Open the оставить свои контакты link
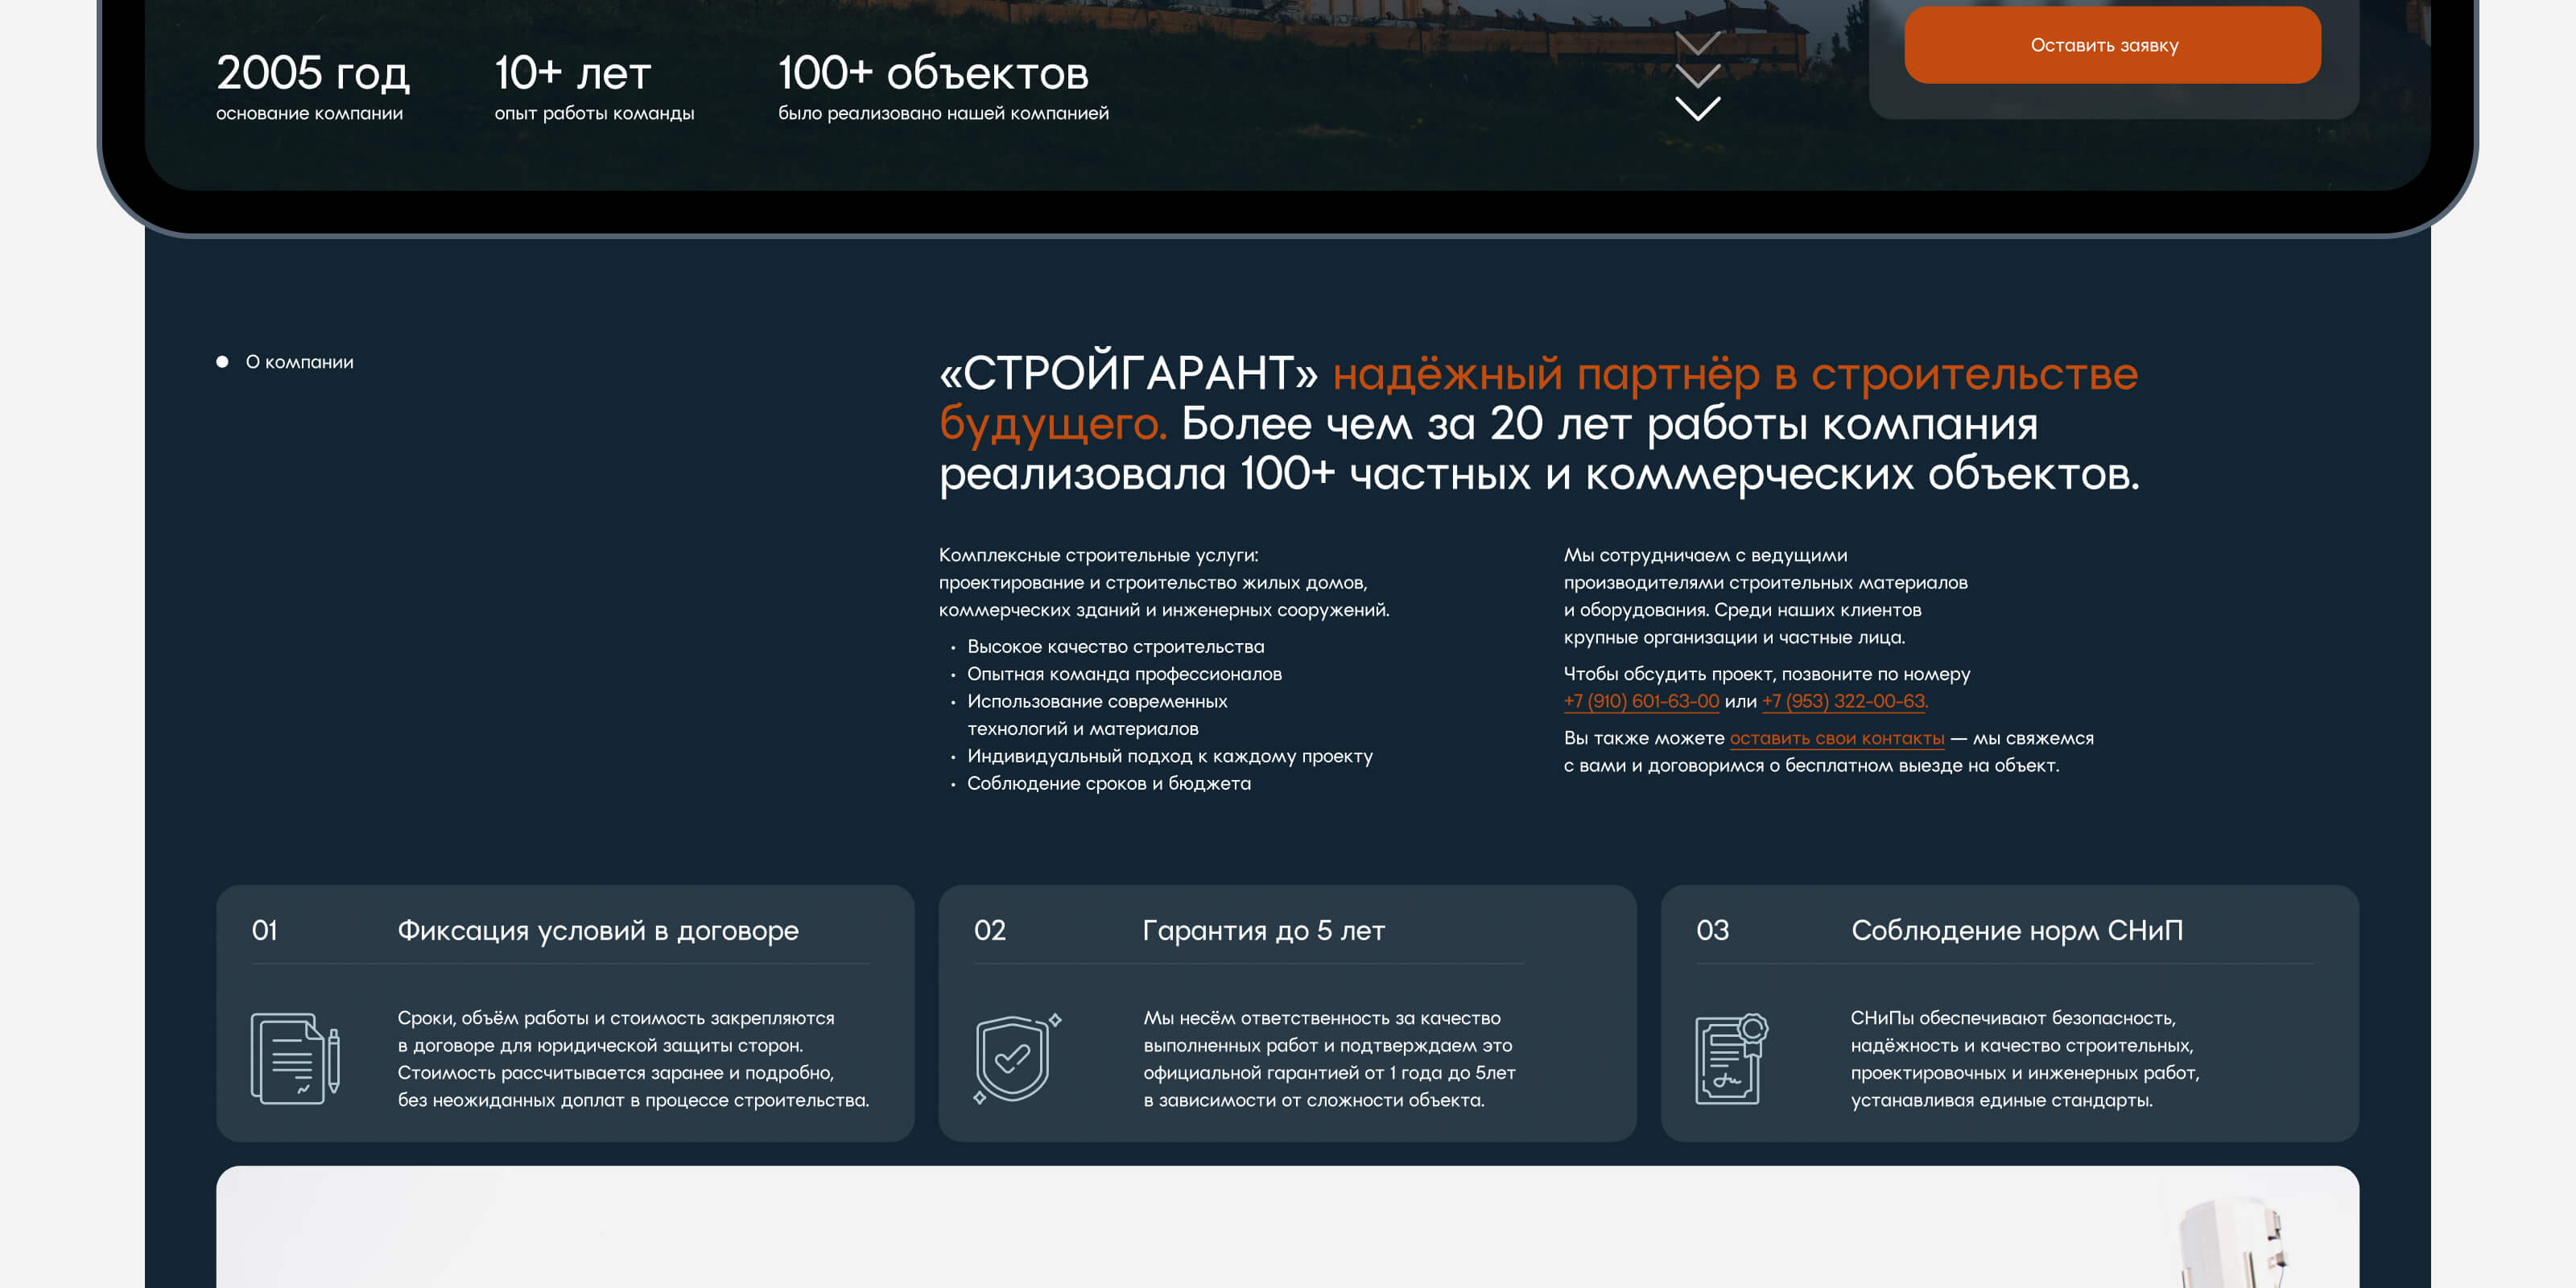This screenshot has width=2576, height=1288. pyautogui.click(x=1837, y=738)
